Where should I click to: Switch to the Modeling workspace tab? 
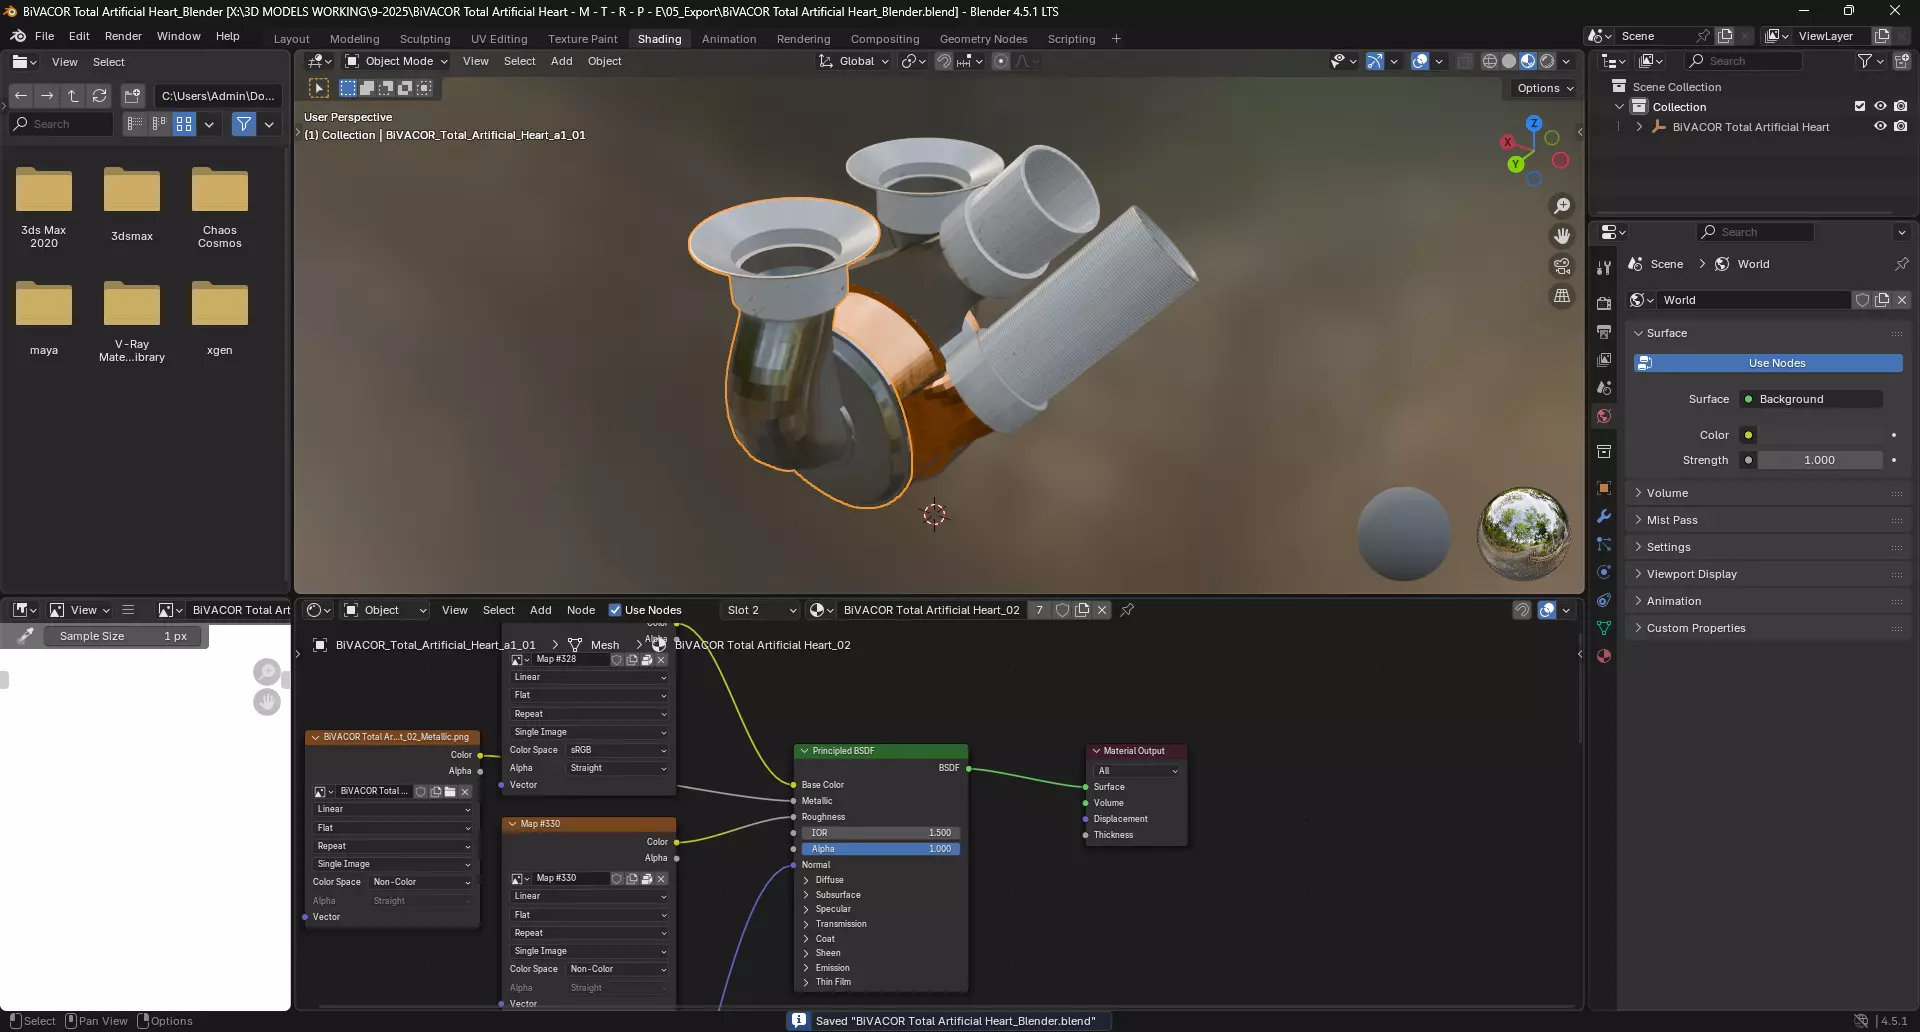coord(354,39)
